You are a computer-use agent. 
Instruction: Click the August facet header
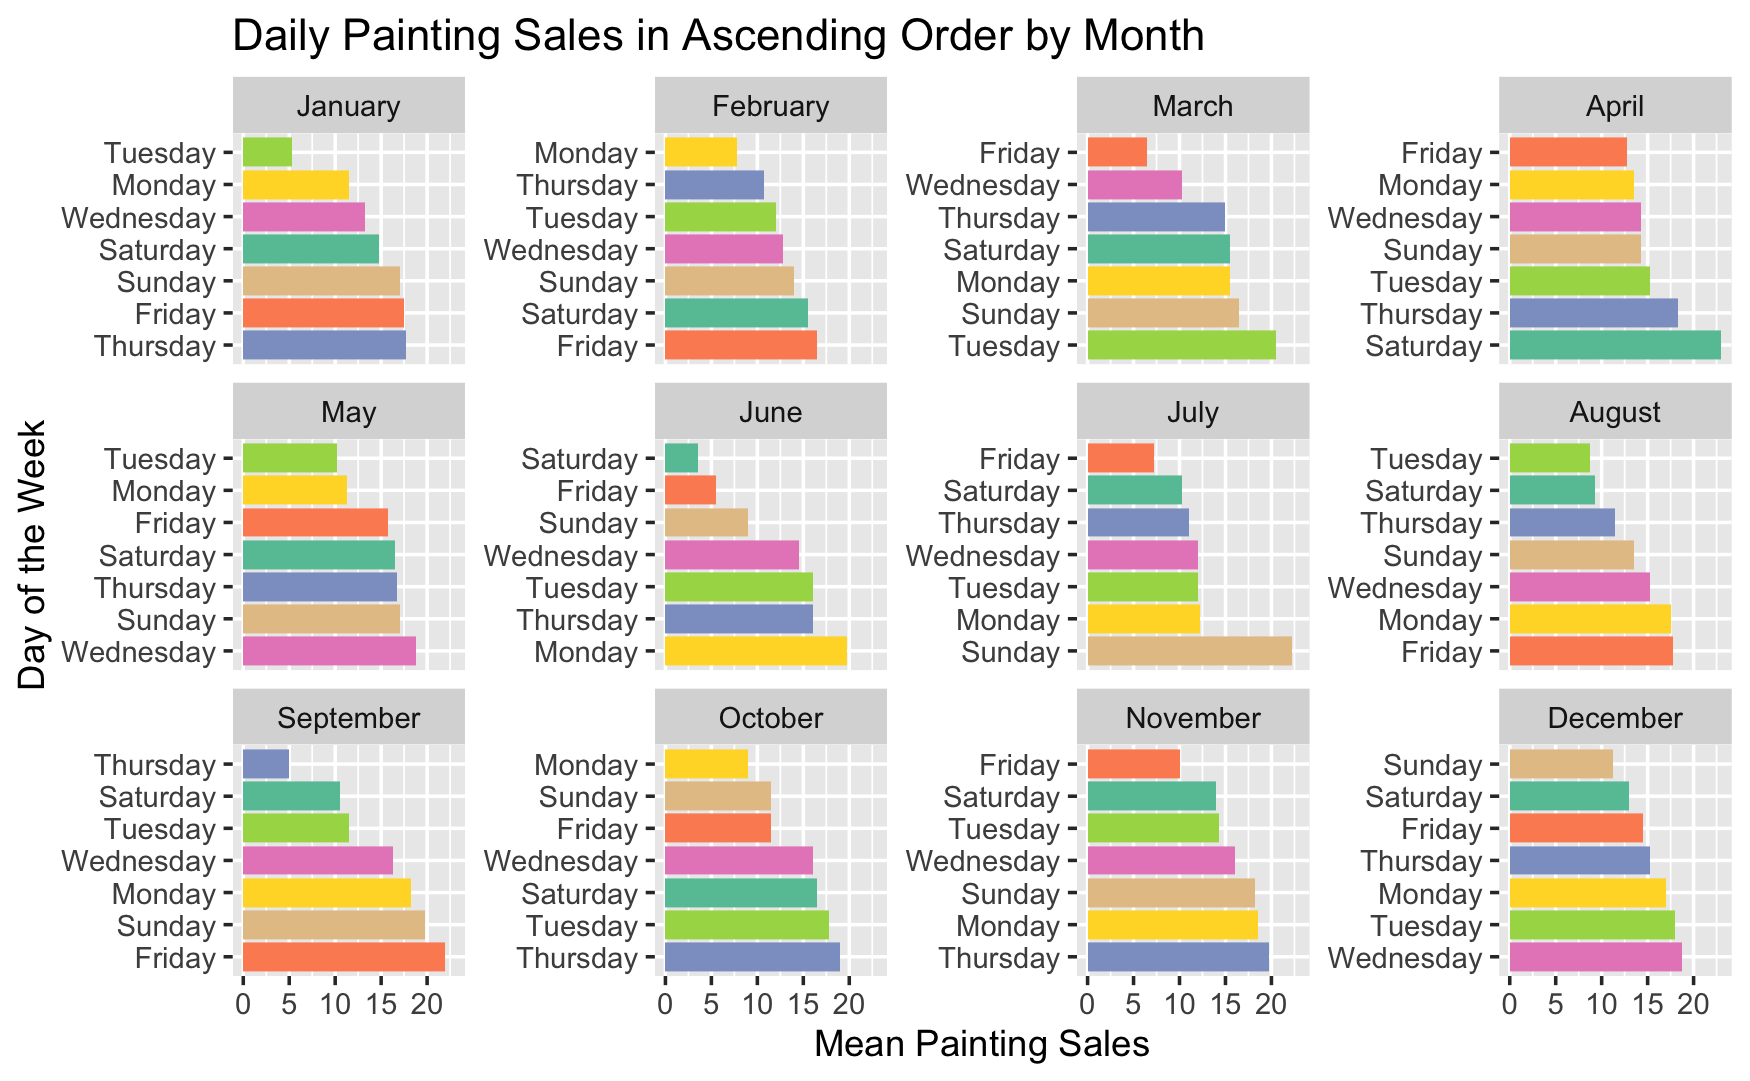1614,412
